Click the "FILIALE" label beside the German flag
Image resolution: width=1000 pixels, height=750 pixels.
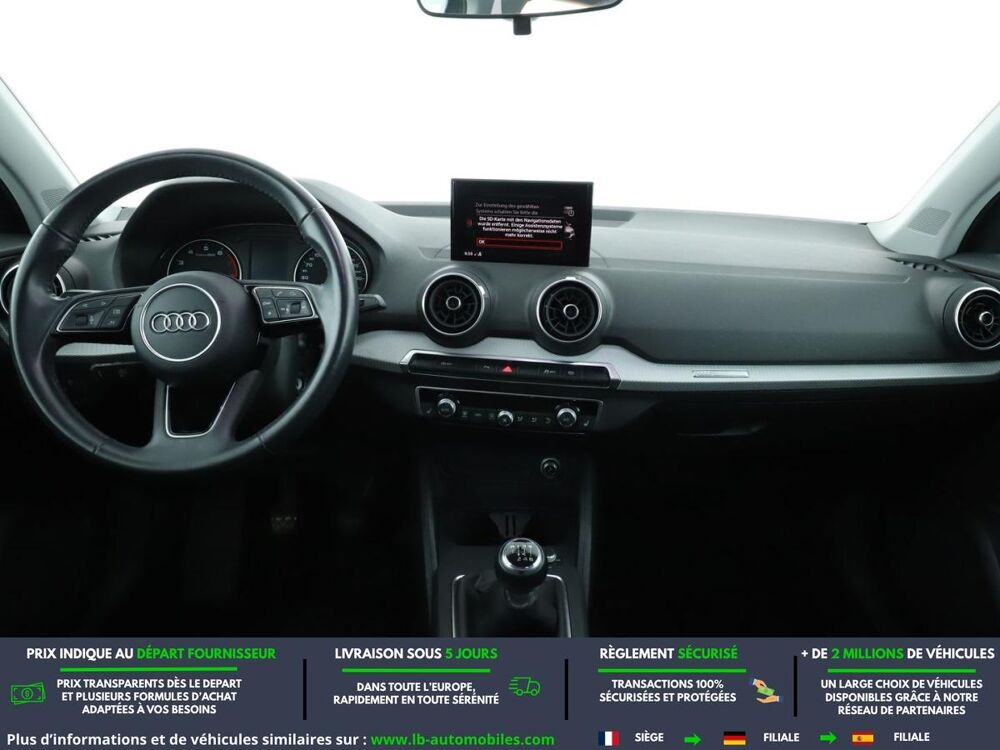pos(781,737)
